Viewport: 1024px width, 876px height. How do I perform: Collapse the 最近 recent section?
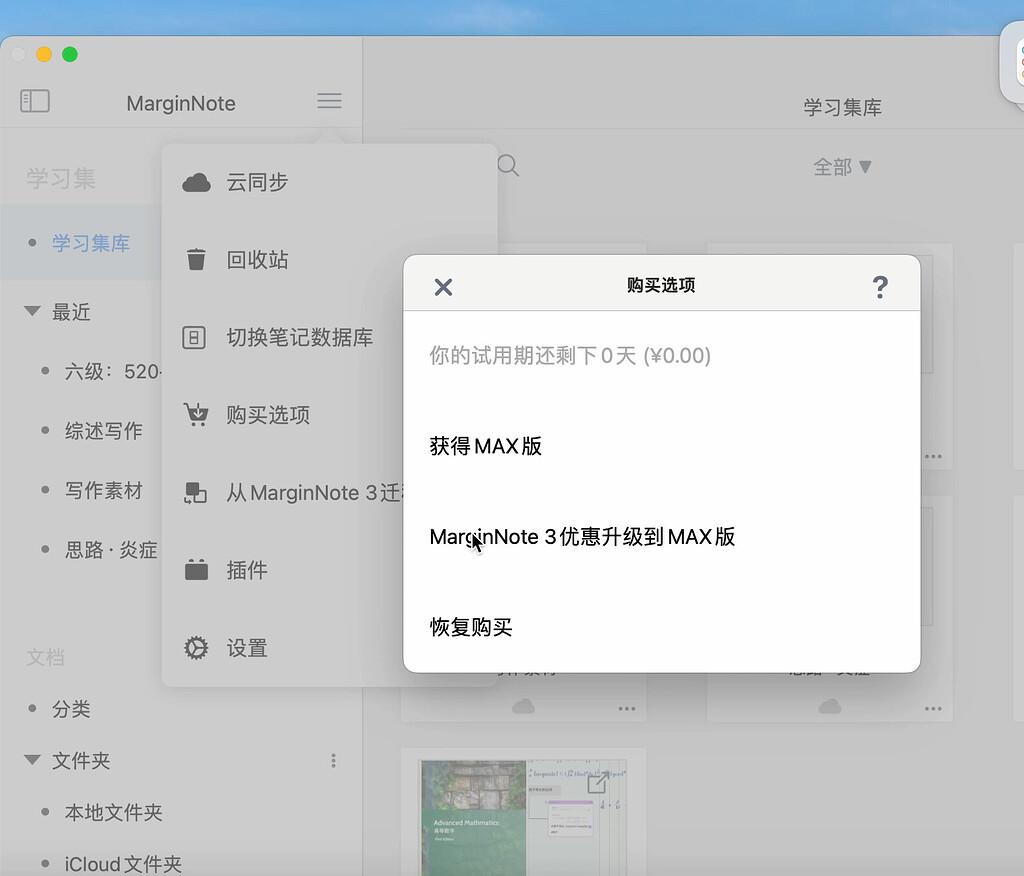point(31,311)
